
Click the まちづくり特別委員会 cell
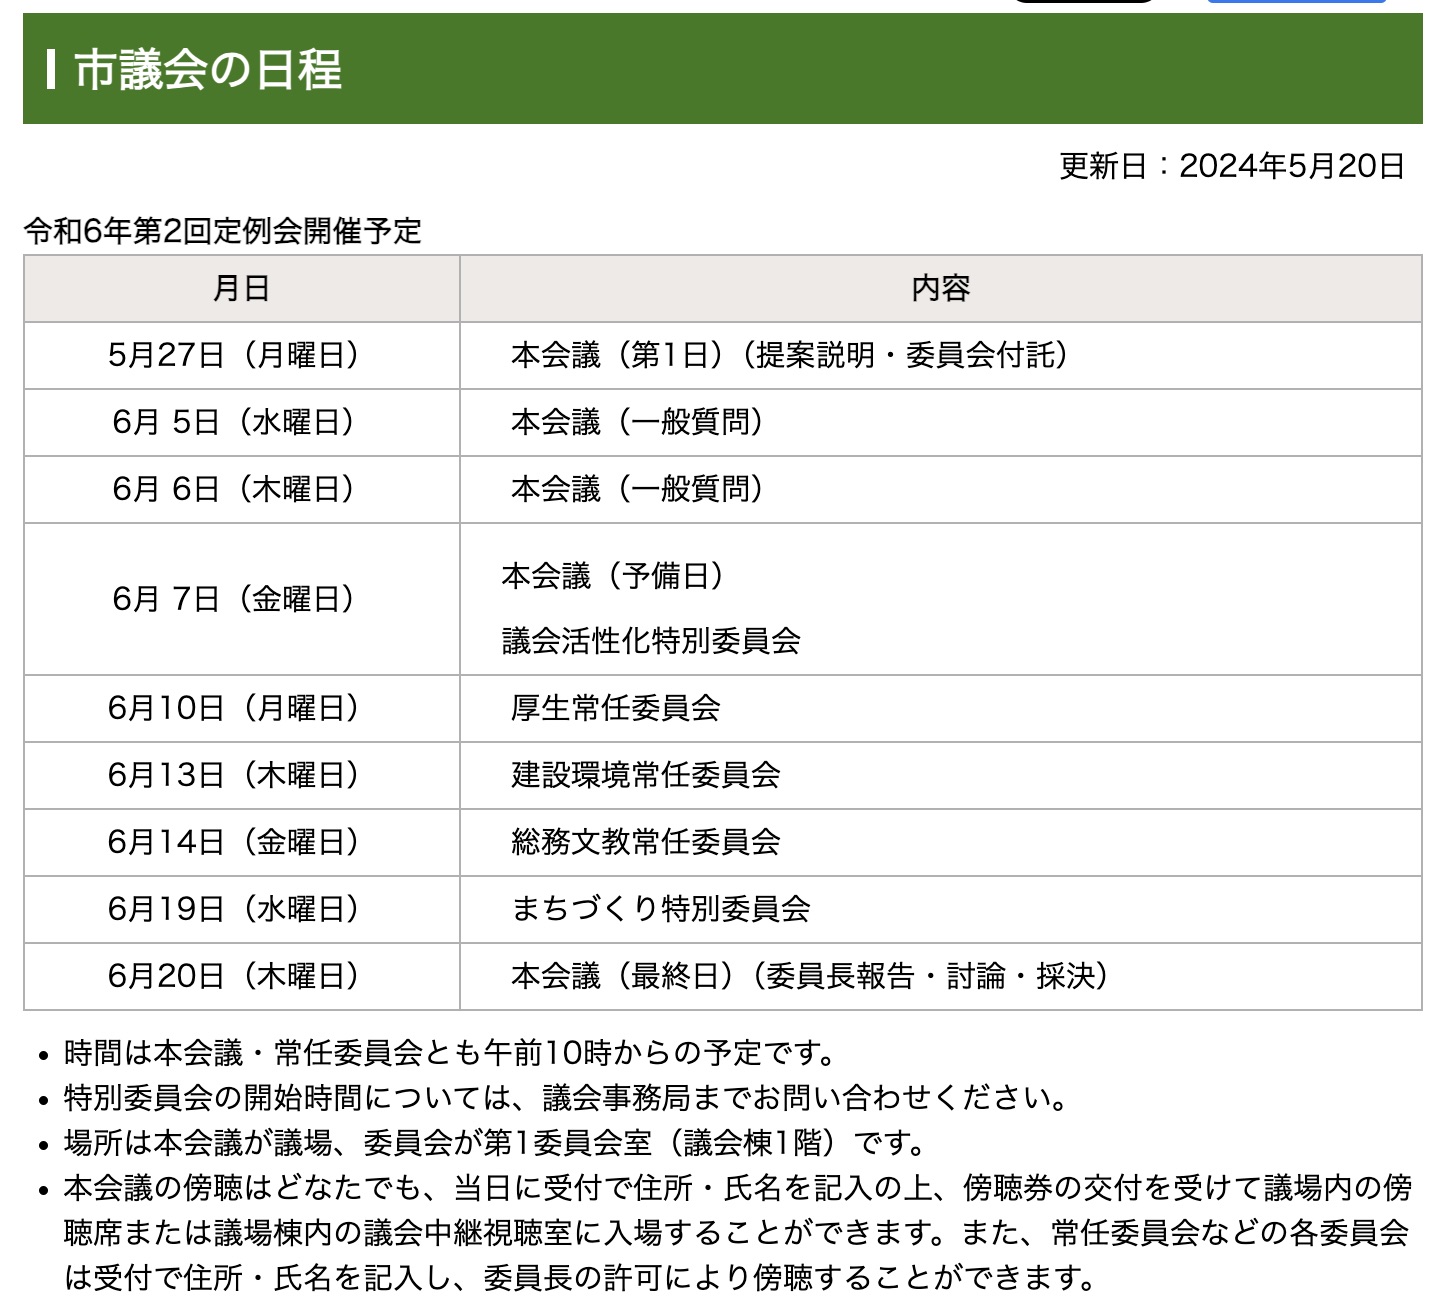click(941, 910)
